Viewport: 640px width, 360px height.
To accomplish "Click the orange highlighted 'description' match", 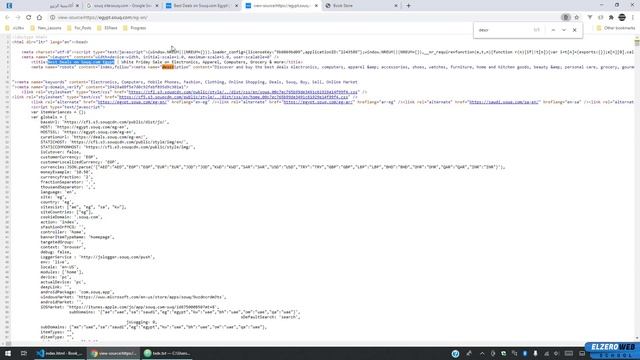I will tap(168, 67).
